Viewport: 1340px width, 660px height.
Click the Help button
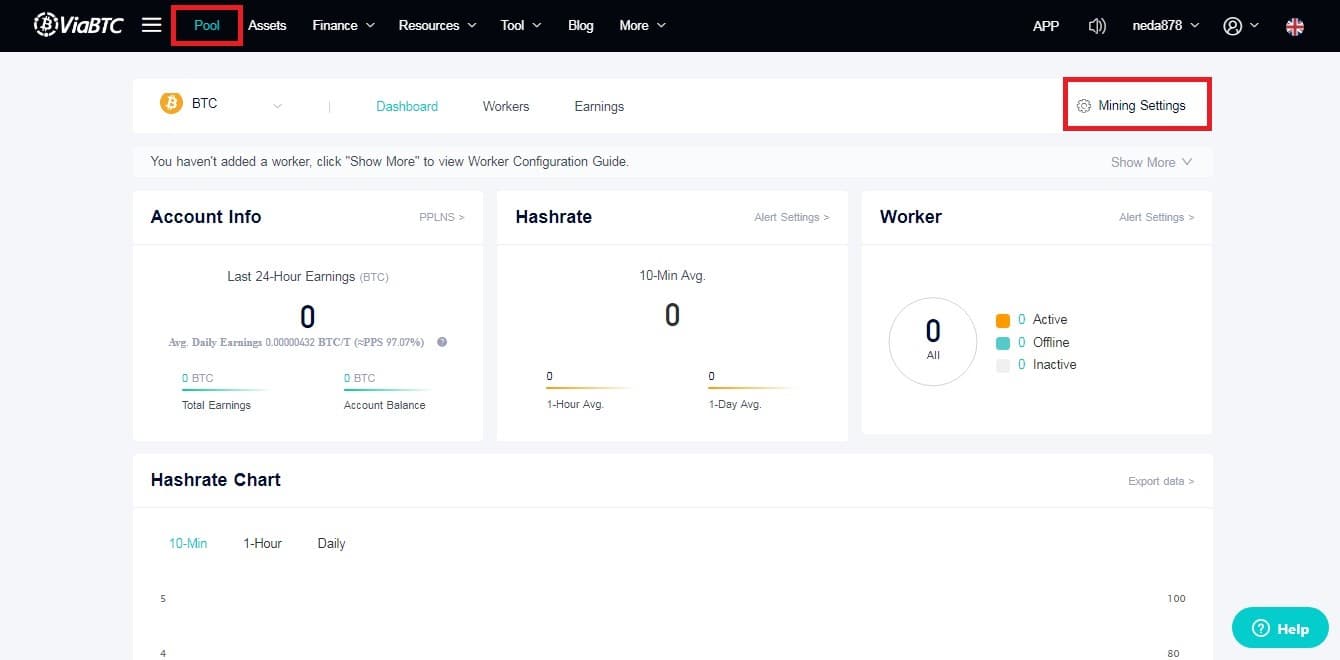pyautogui.click(x=1280, y=628)
